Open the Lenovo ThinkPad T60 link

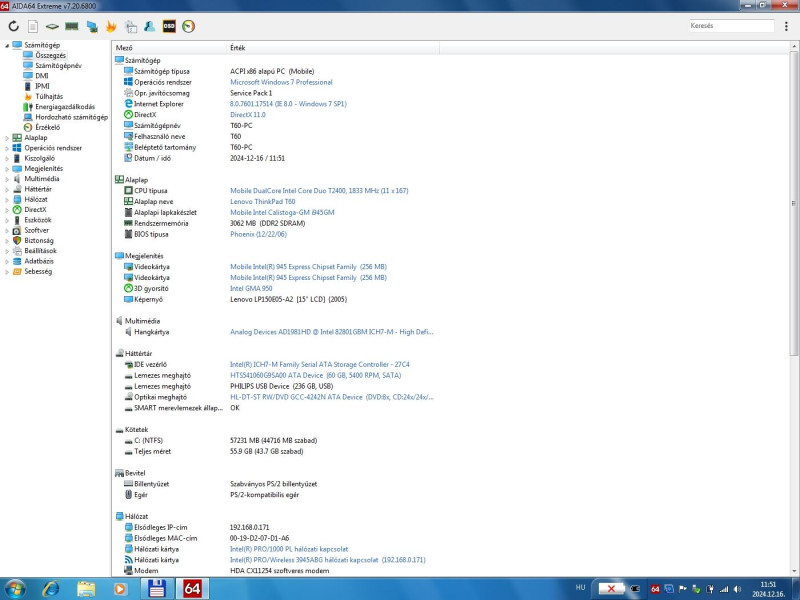pos(262,202)
